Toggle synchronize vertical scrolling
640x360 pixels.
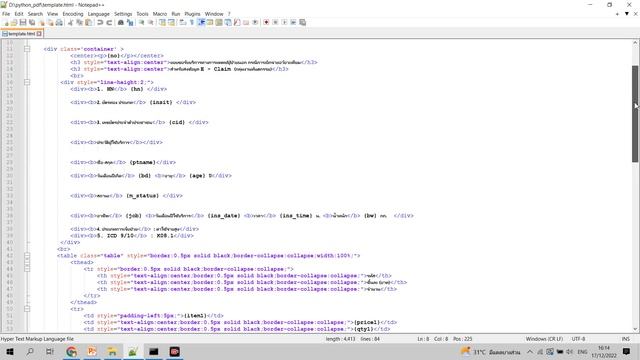point(162,22)
